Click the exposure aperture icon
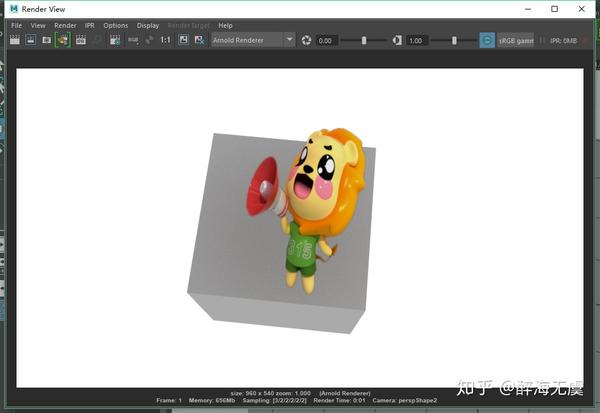The width and height of the screenshot is (600, 413). coord(306,40)
